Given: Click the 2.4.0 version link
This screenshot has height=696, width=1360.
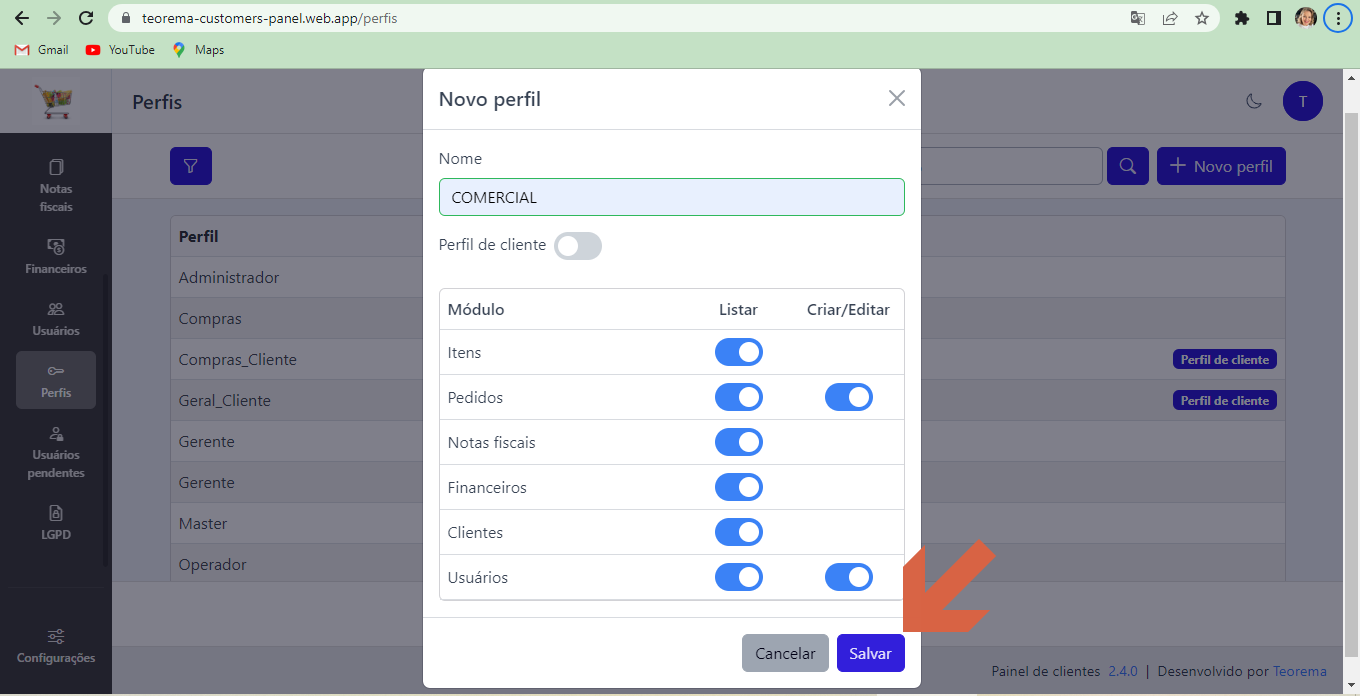Looking at the screenshot, I should 1123,671.
